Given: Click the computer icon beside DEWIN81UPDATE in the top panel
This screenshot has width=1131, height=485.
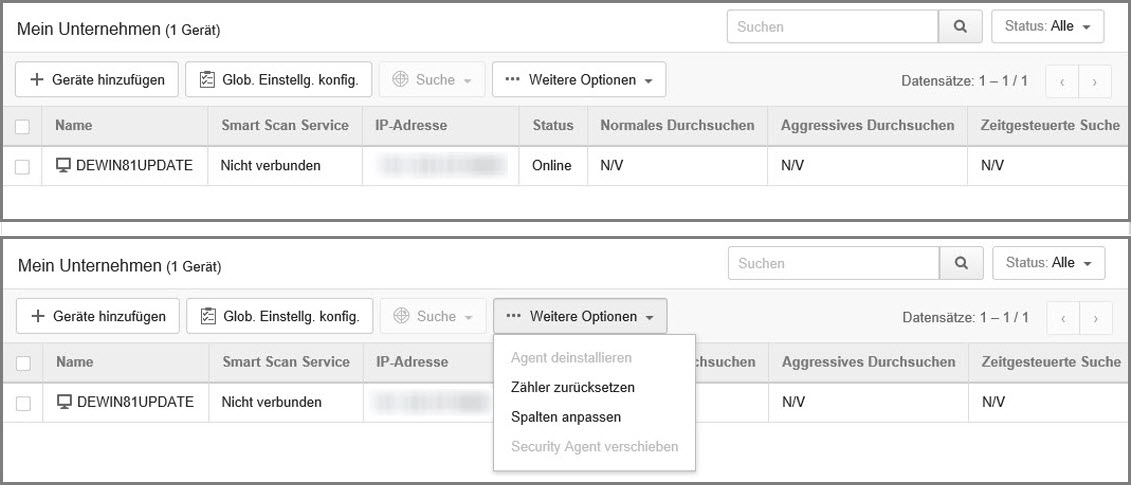Looking at the screenshot, I should coord(64,165).
